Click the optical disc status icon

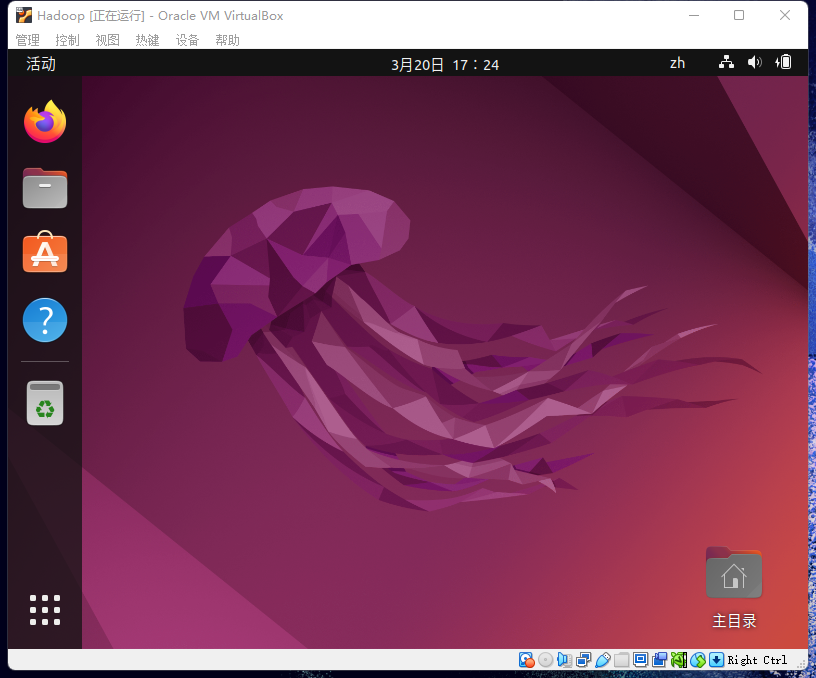545,660
